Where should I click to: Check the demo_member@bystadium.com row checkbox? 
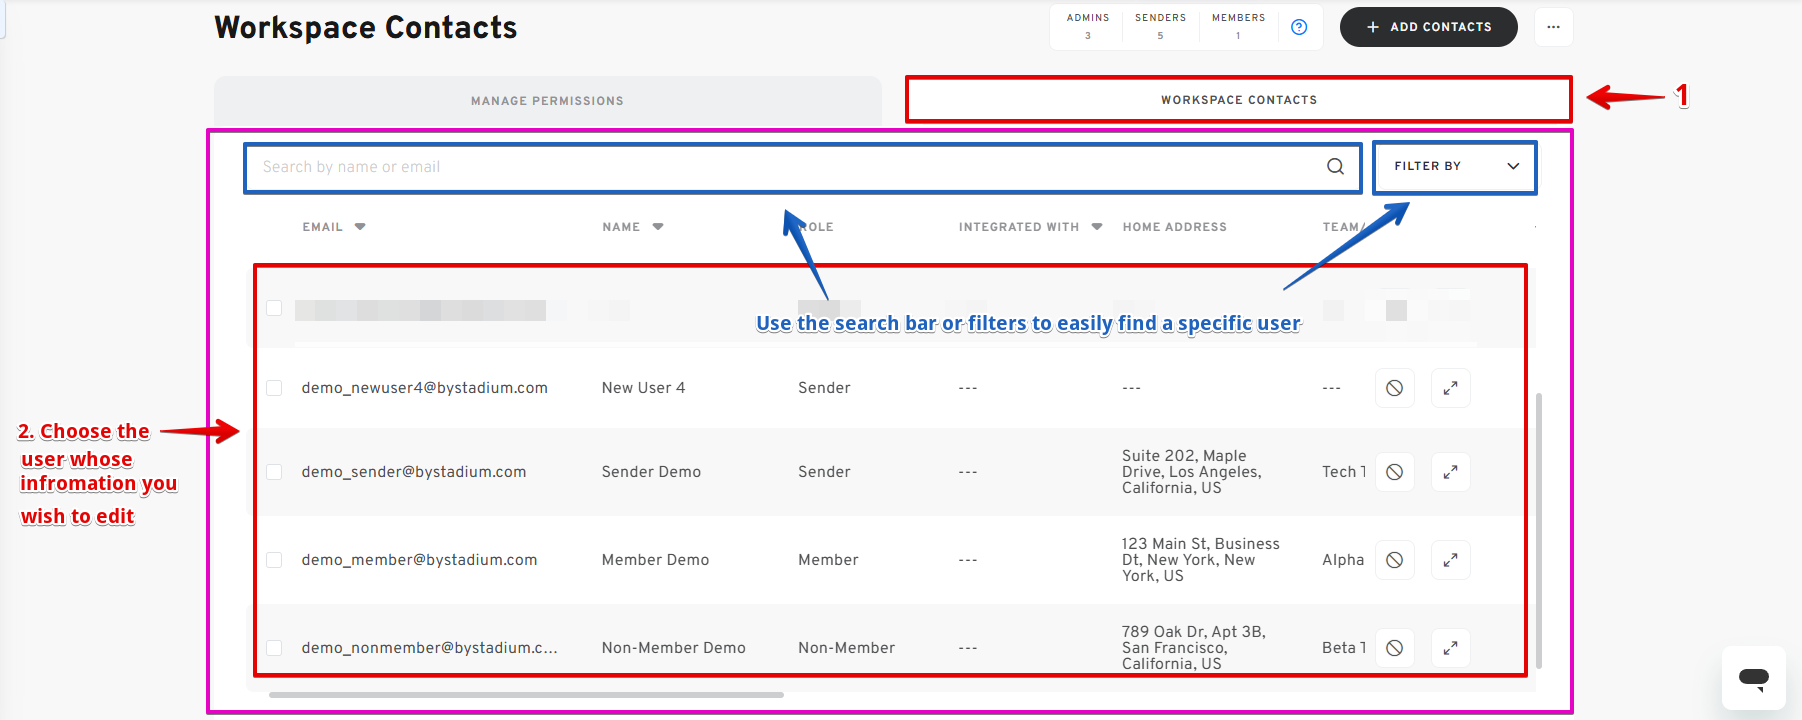tap(274, 560)
